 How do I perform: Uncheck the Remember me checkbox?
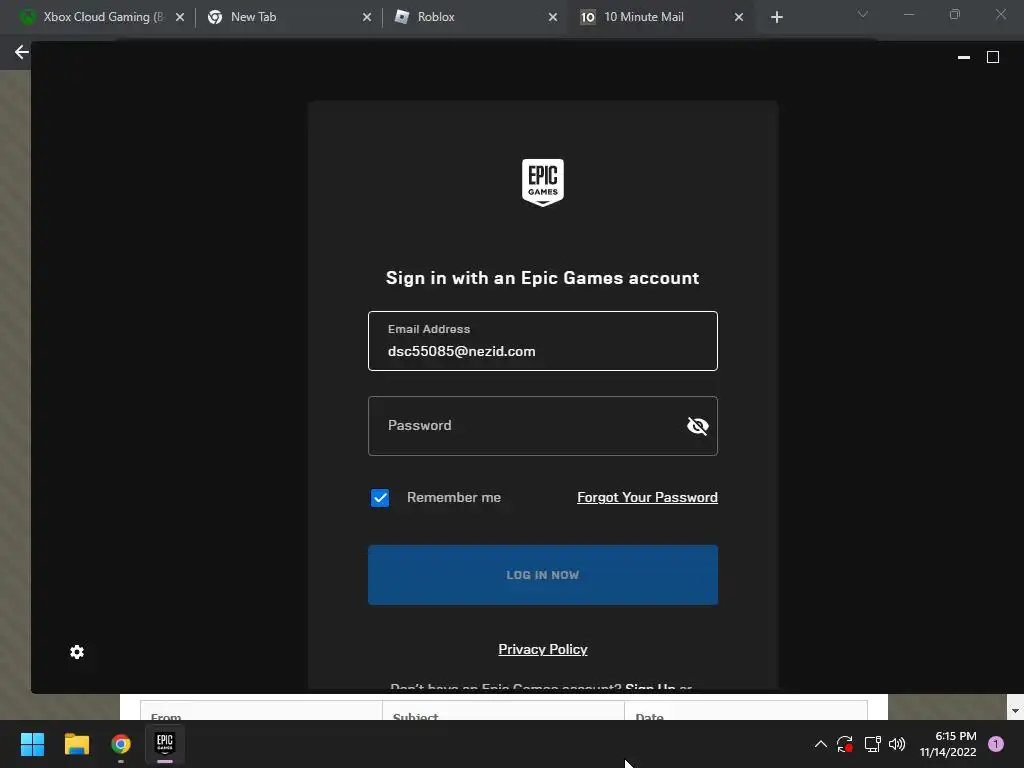(380, 498)
